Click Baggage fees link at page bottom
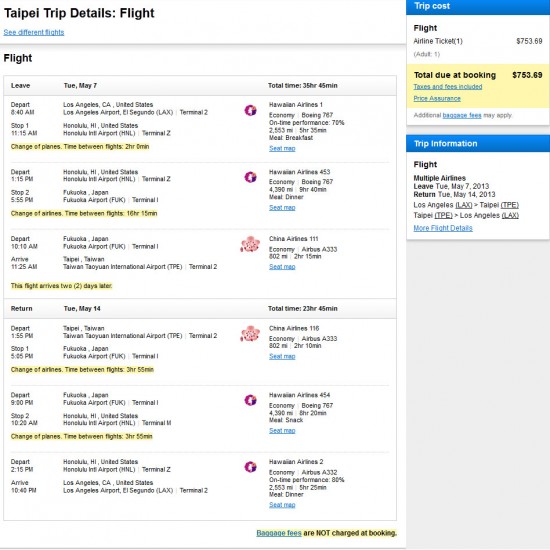This screenshot has width=550, height=550. click(x=279, y=533)
